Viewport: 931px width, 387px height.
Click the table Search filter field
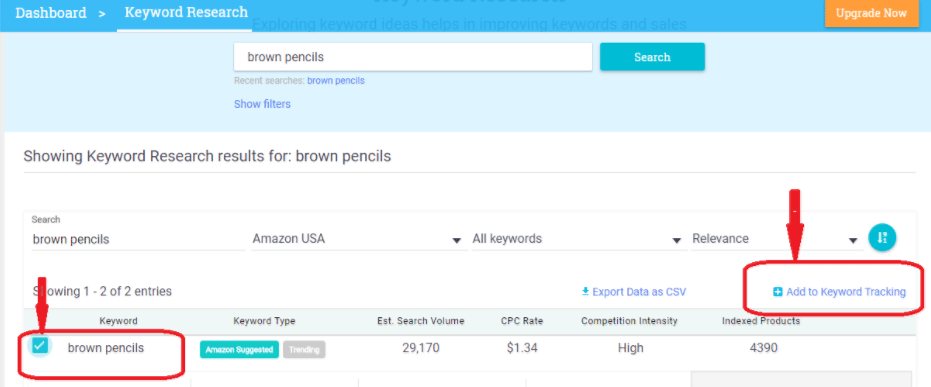coord(138,239)
